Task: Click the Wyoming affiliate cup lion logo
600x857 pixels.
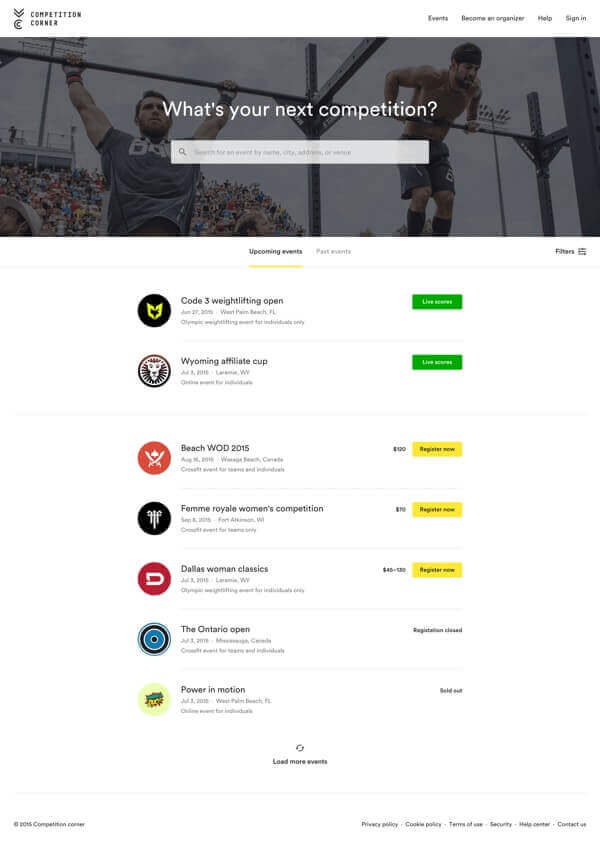Action: [x=154, y=371]
